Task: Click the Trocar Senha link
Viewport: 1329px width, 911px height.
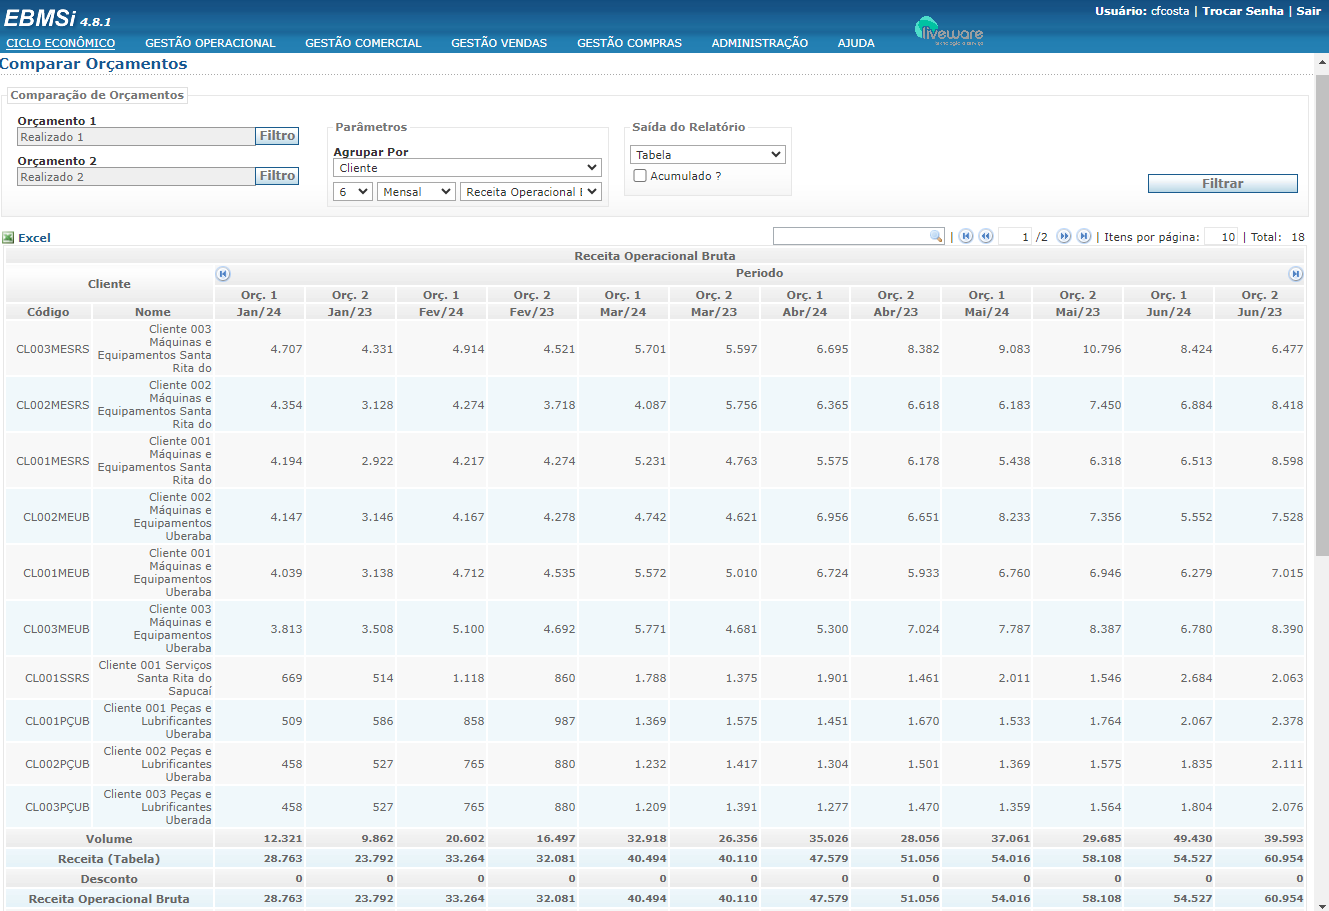Action: pyautogui.click(x=1242, y=11)
